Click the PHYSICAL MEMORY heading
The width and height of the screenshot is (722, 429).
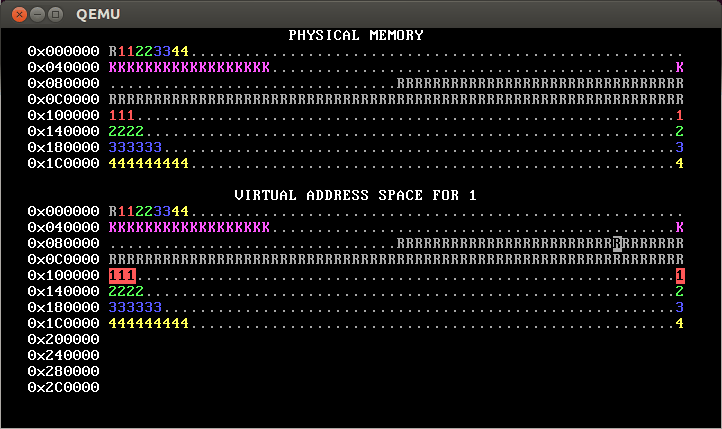356,35
